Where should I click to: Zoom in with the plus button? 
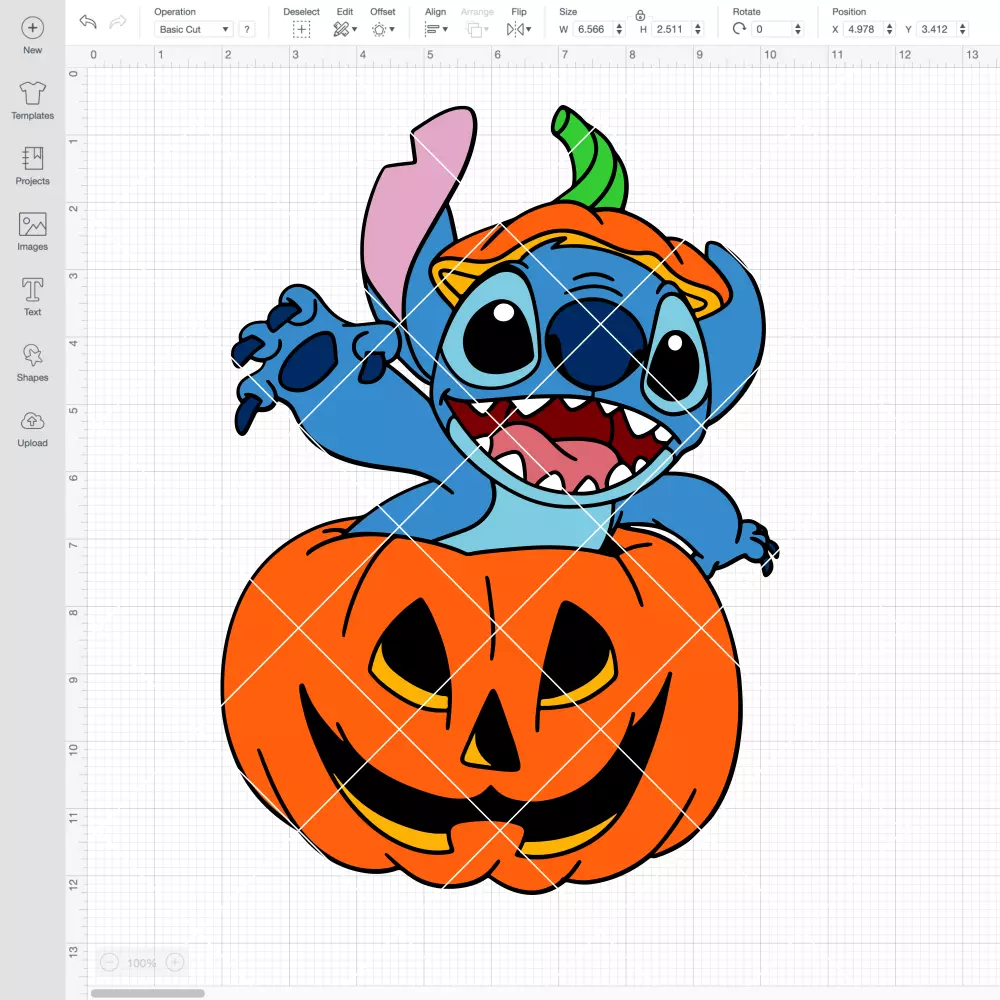point(175,962)
